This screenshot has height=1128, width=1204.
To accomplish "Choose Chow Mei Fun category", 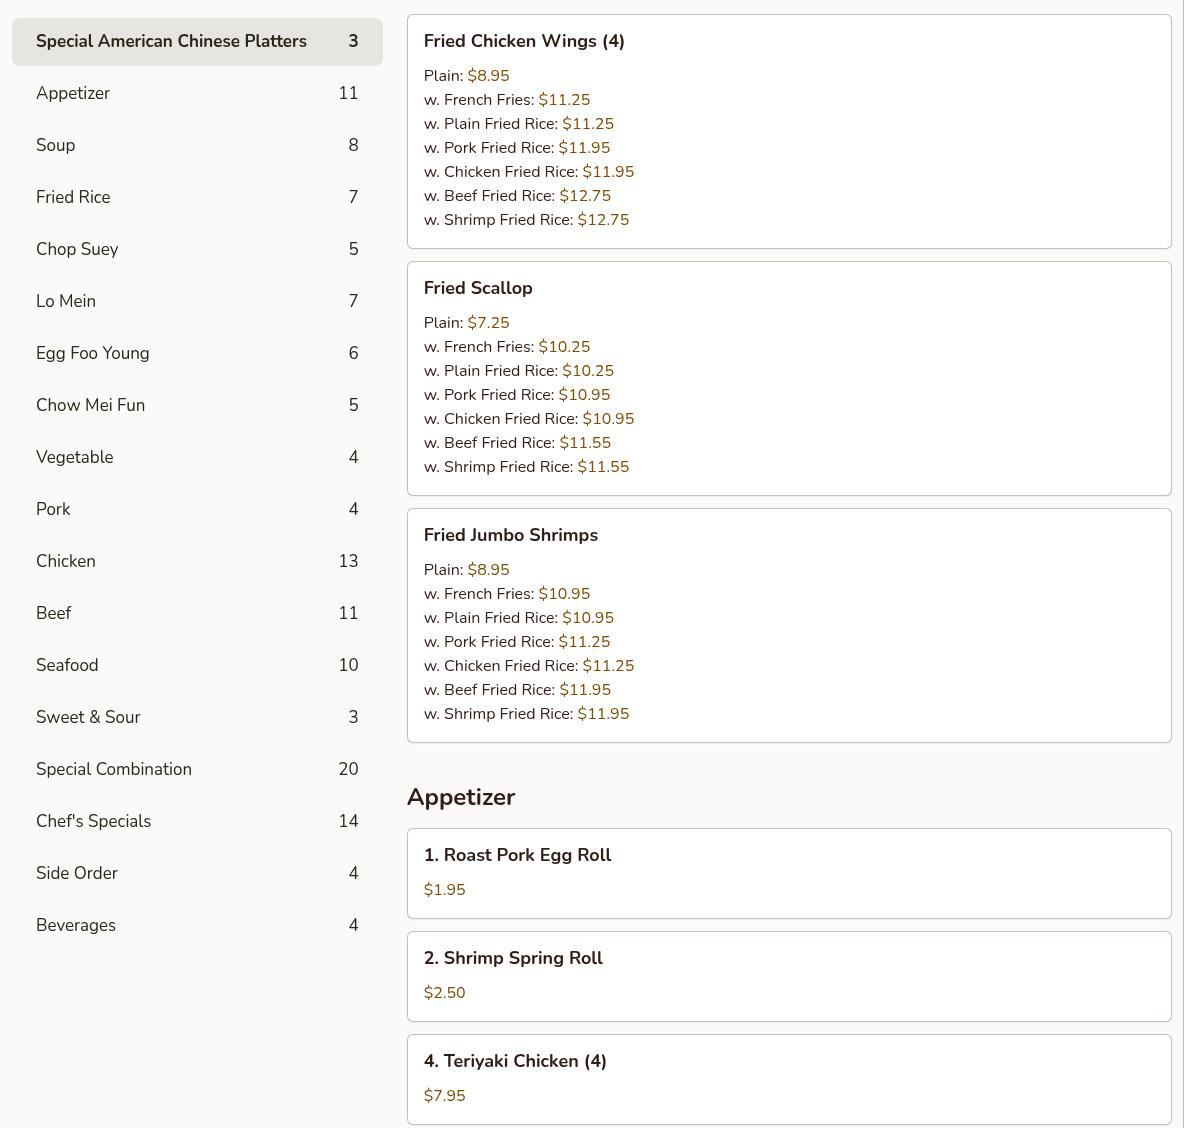I will 197,405.
